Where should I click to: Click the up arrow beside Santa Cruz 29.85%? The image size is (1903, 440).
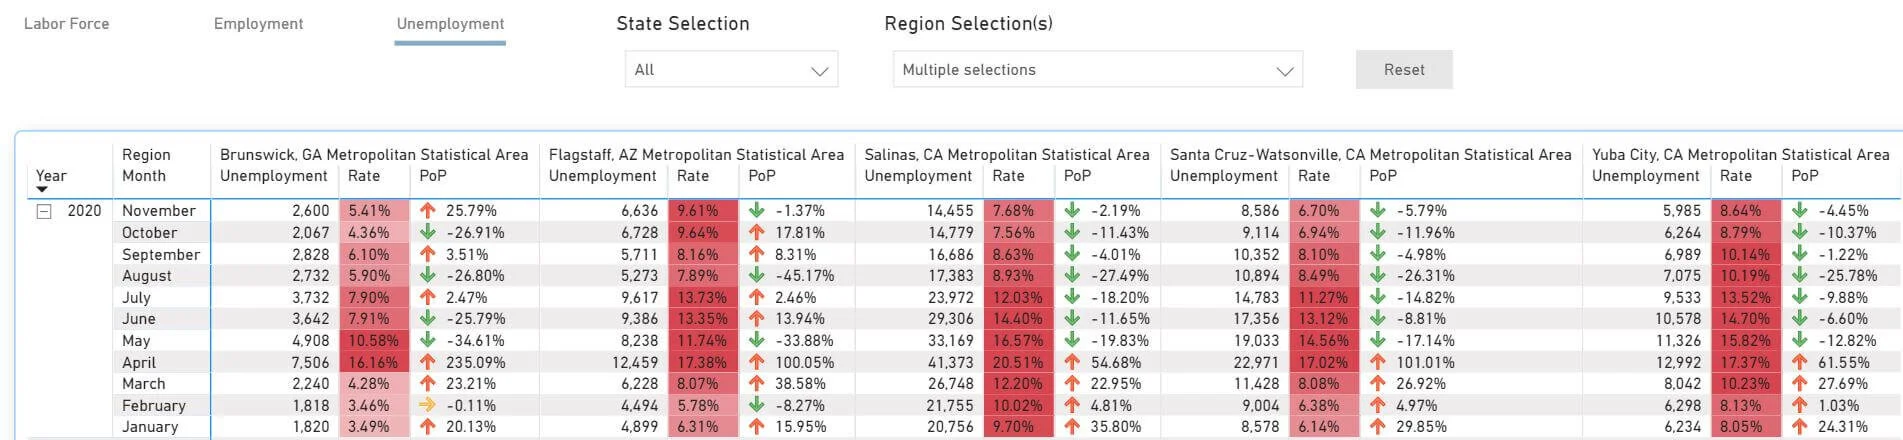[1378, 427]
